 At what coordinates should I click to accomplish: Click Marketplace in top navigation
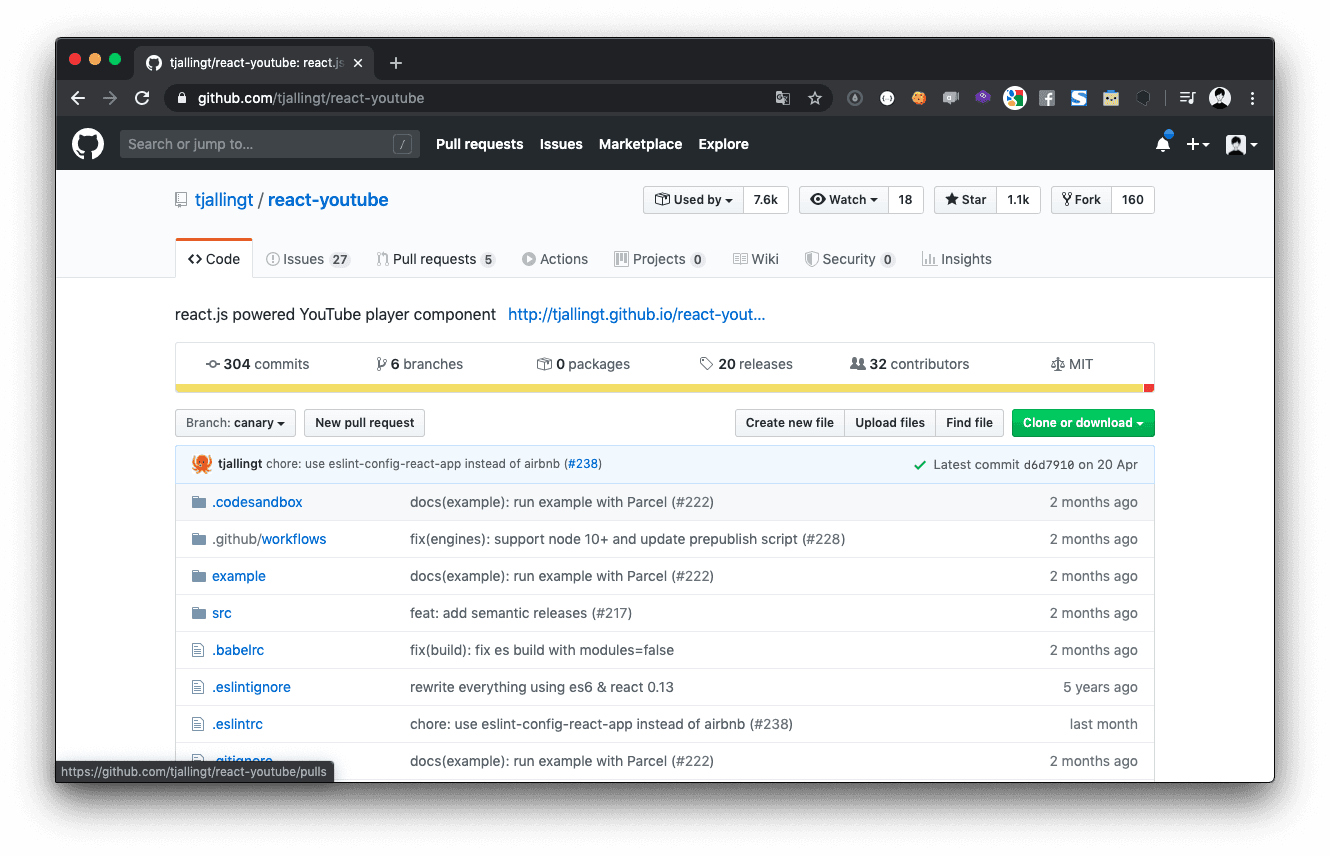640,144
